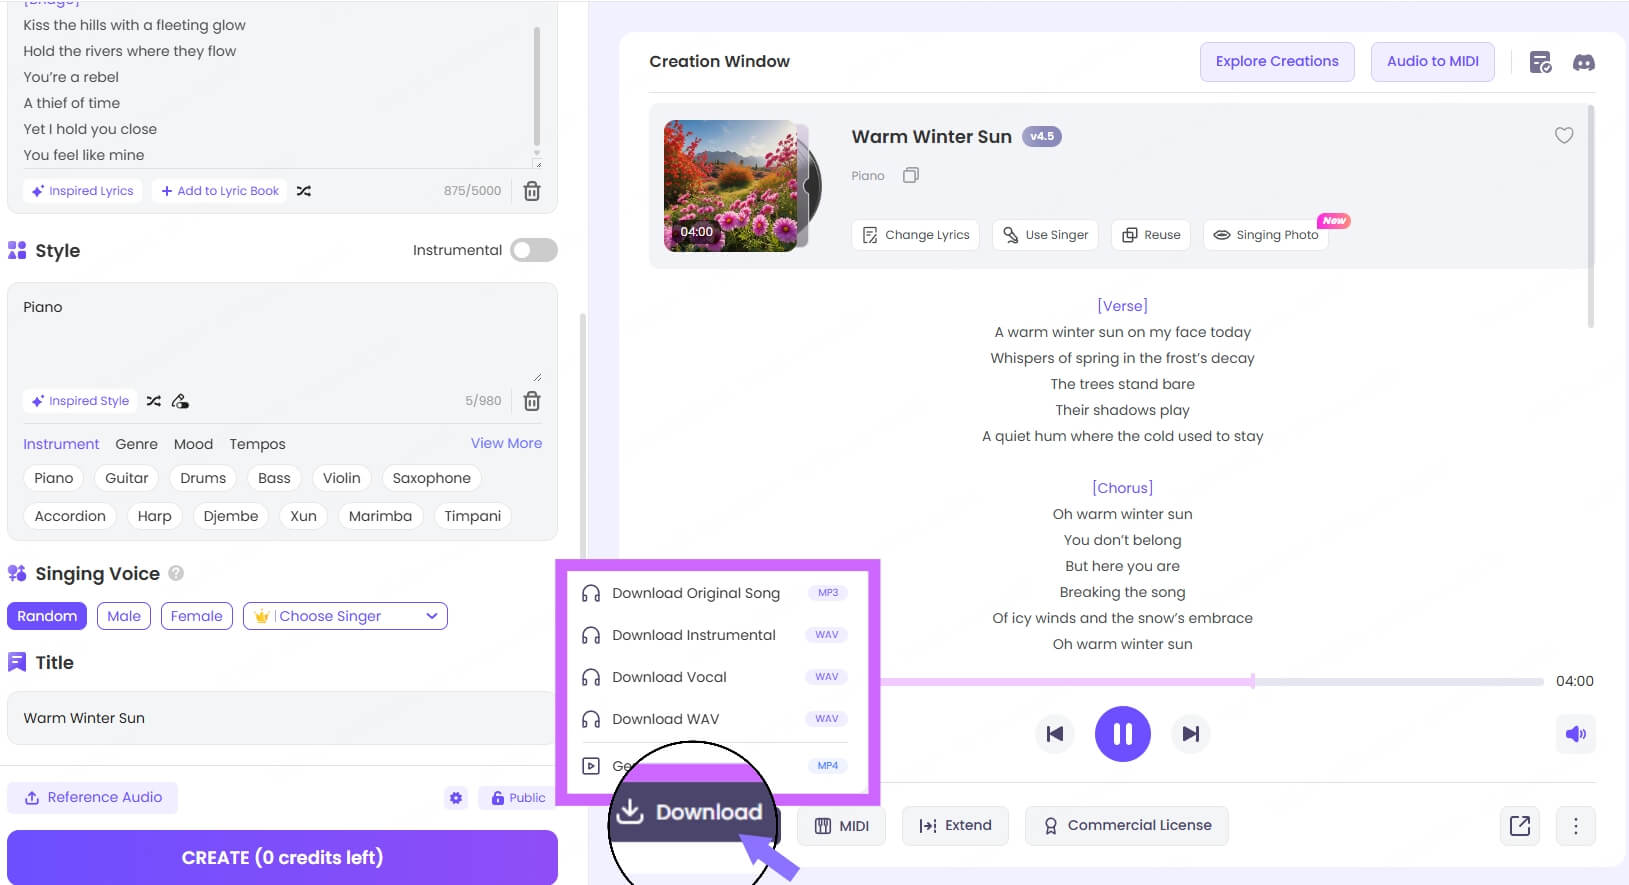Open Commercial License
The height and width of the screenshot is (885, 1629).
(x=1127, y=826)
